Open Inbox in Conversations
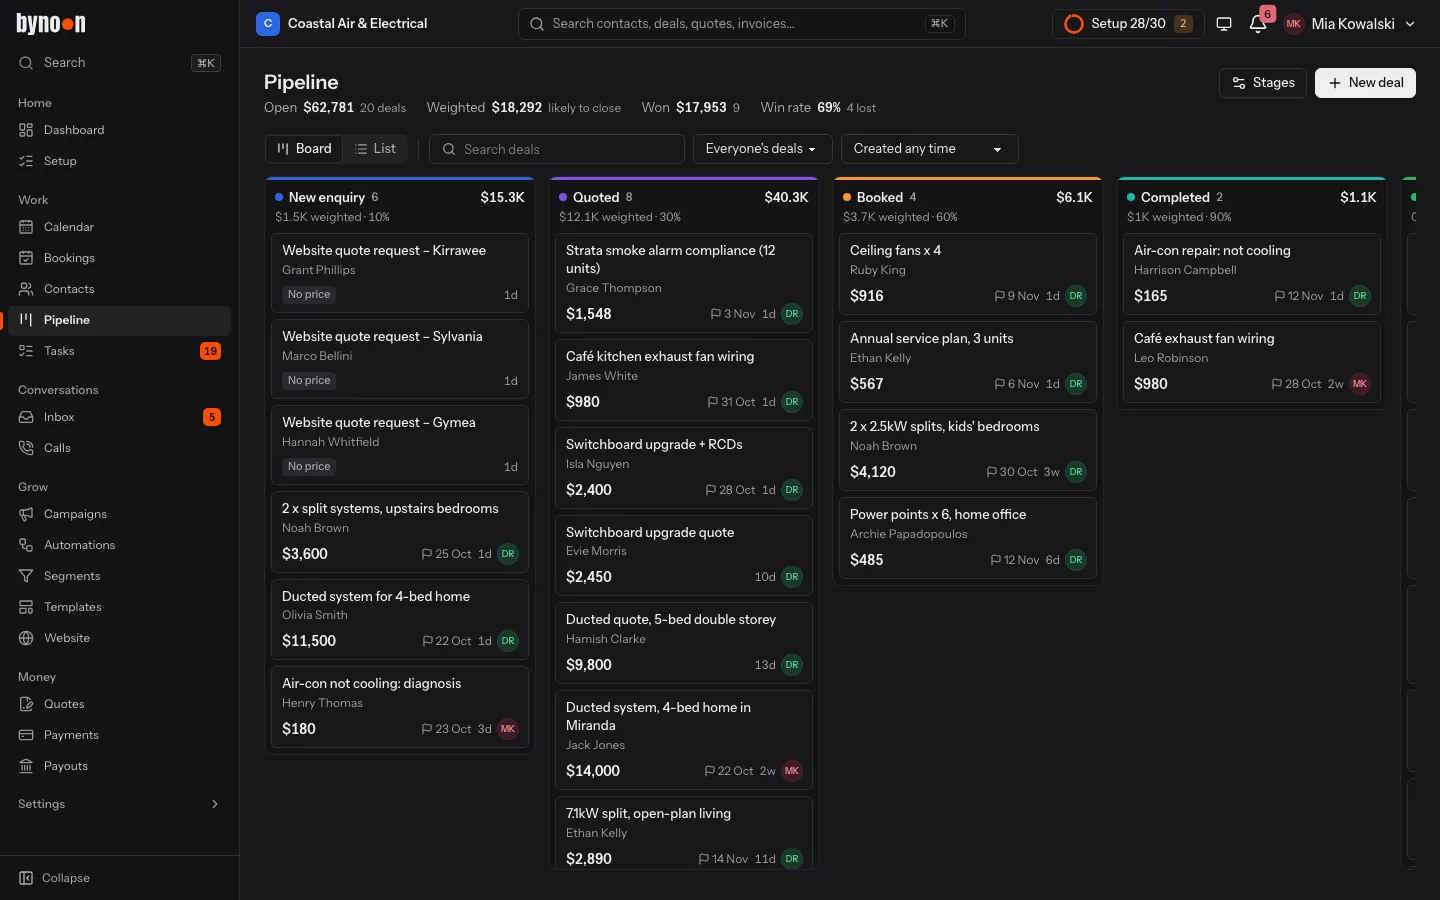The image size is (1440, 900). click(x=120, y=417)
